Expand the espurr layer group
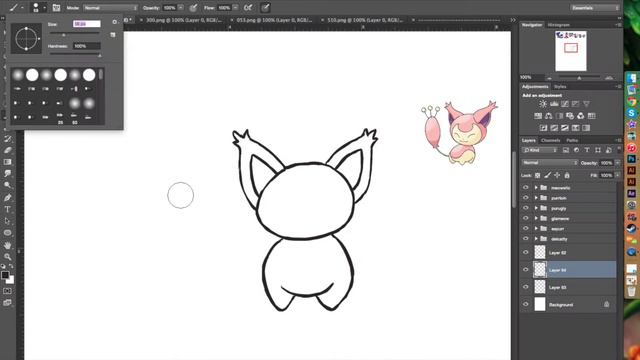640x360 pixels. 536,229
